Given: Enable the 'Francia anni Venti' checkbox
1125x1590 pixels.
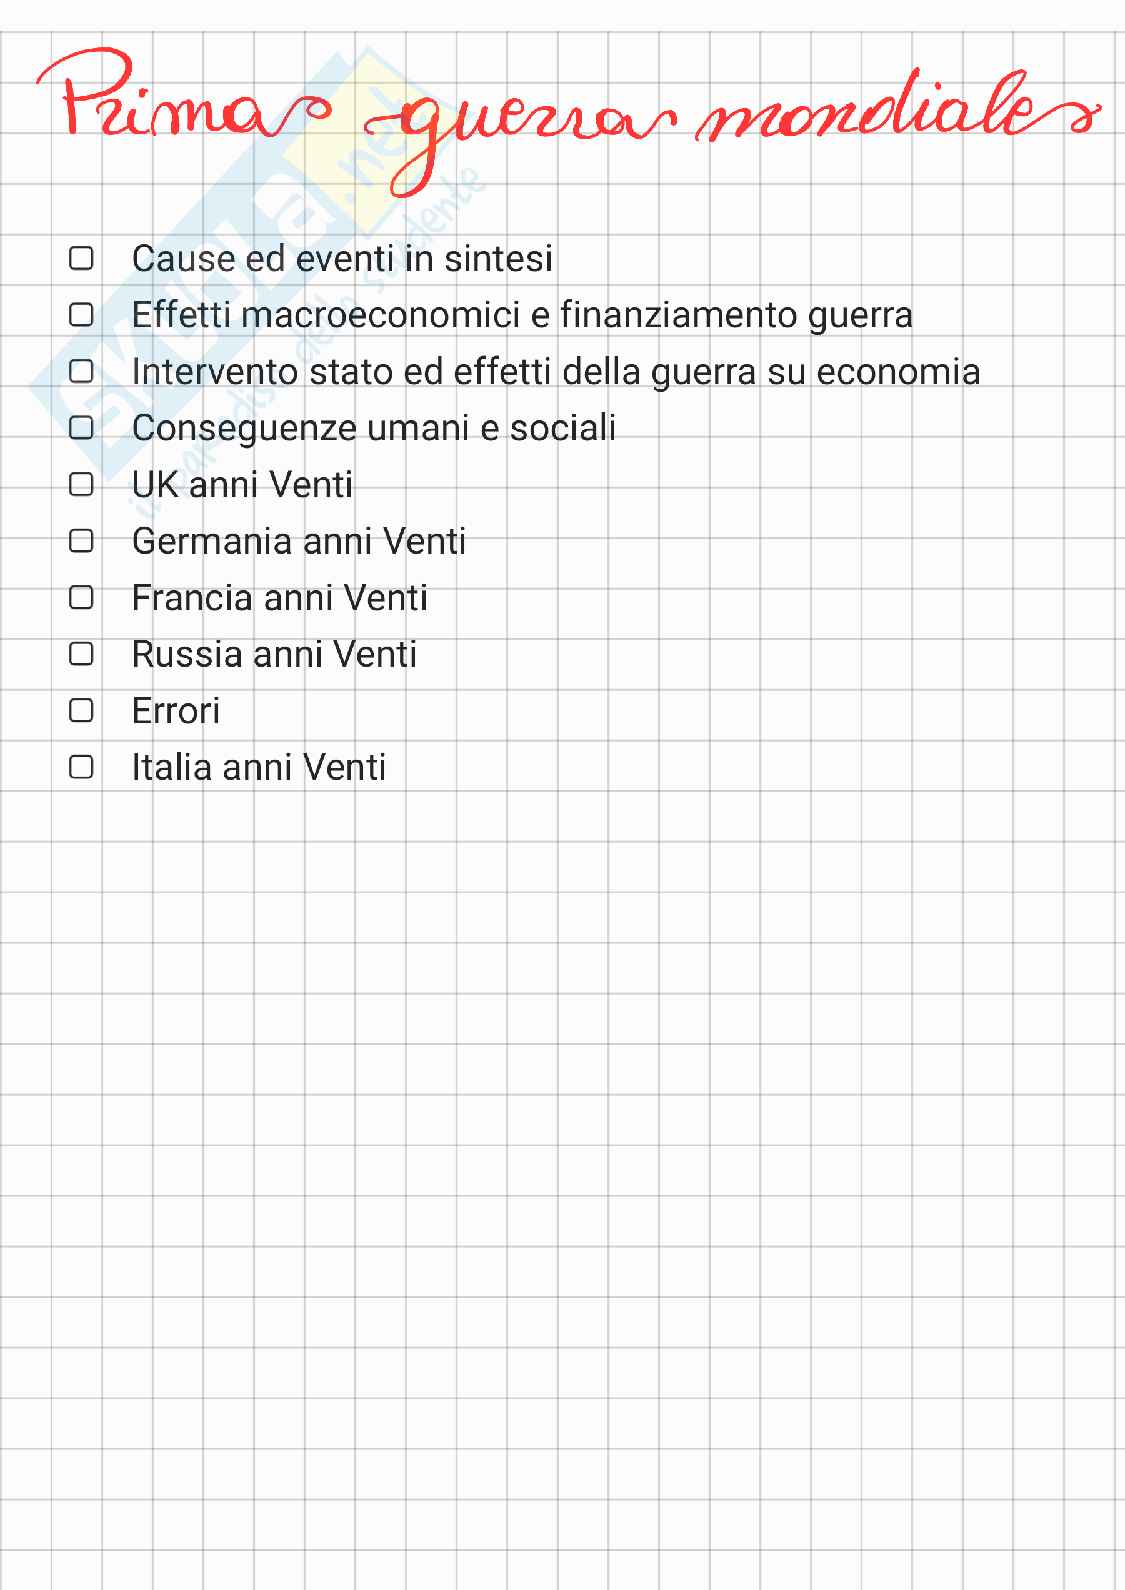Looking at the screenshot, I should [x=81, y=598].
